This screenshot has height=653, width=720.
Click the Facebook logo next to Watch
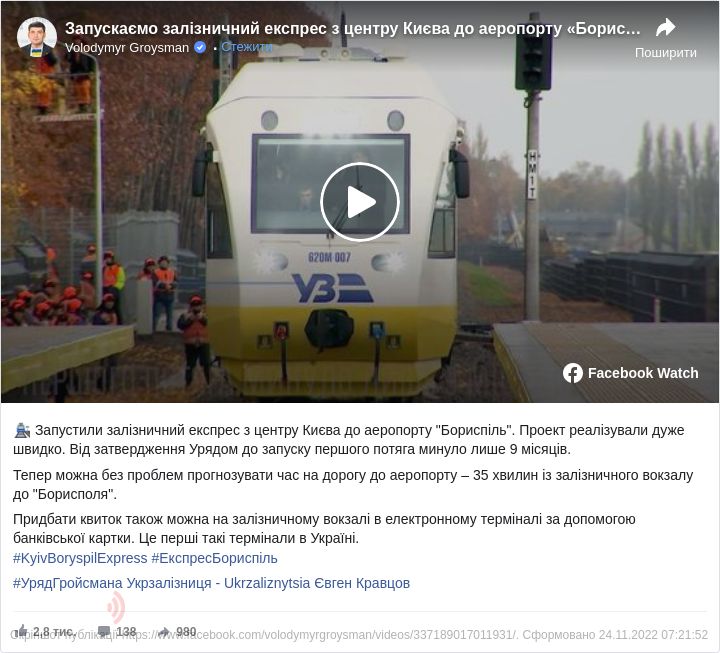point(573,373)
